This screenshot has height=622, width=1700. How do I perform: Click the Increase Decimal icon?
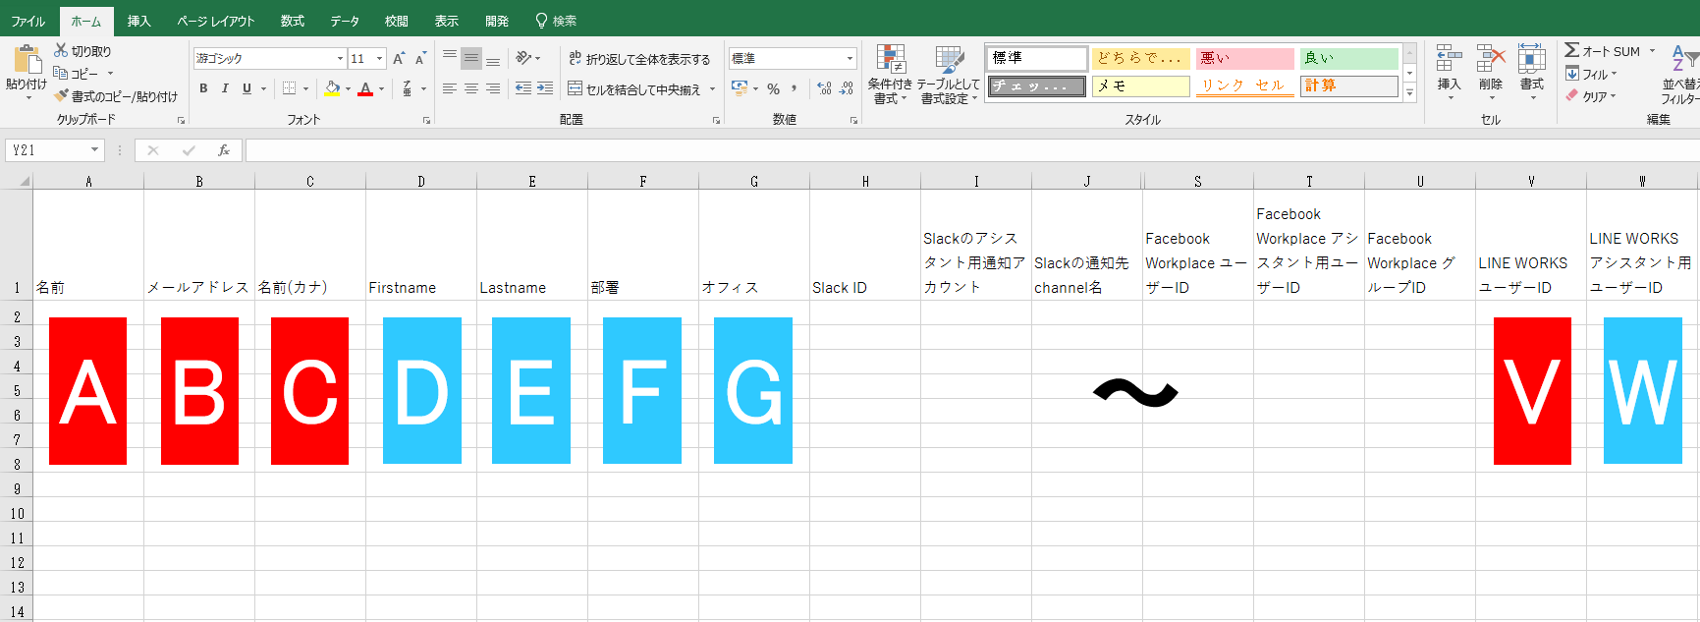coord(824,89)
